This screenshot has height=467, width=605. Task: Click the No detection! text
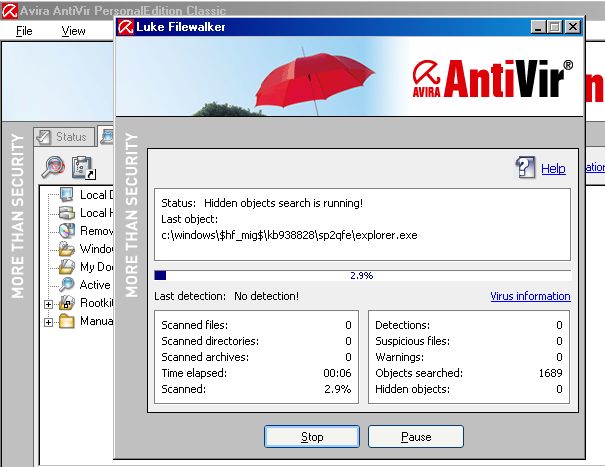[x=267, y=296]
